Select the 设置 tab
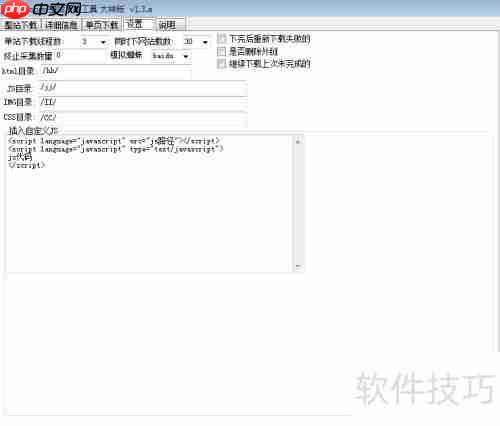Screen dimensions: 500x426 [139, 24]
